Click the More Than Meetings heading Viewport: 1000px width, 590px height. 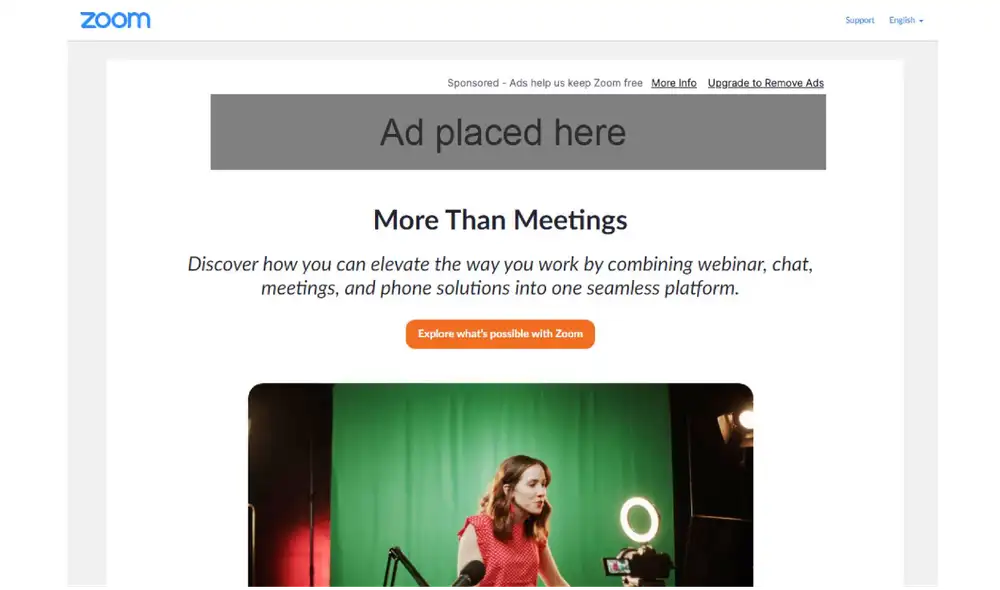tap(500, 220)
